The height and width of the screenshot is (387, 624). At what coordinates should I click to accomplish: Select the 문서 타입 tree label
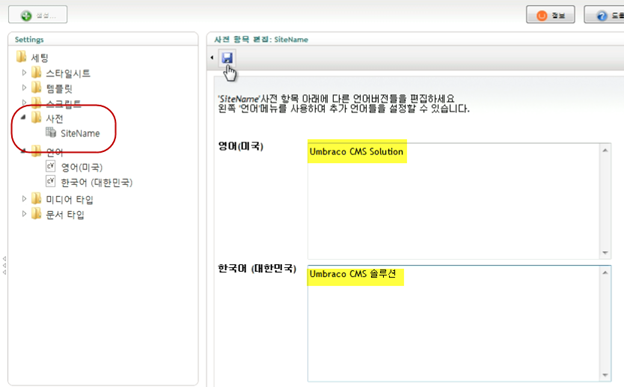[x=65, y=215]
